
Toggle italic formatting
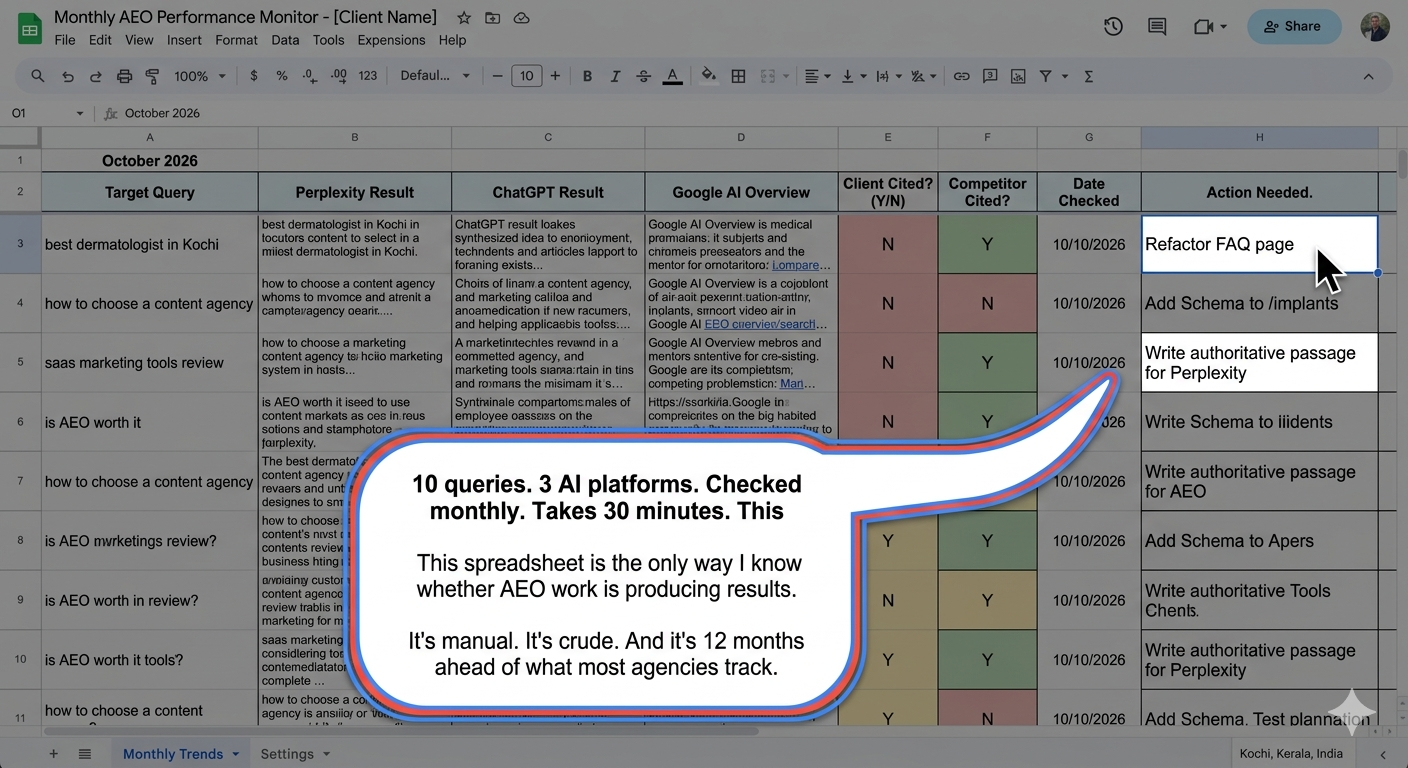(615, 76)
